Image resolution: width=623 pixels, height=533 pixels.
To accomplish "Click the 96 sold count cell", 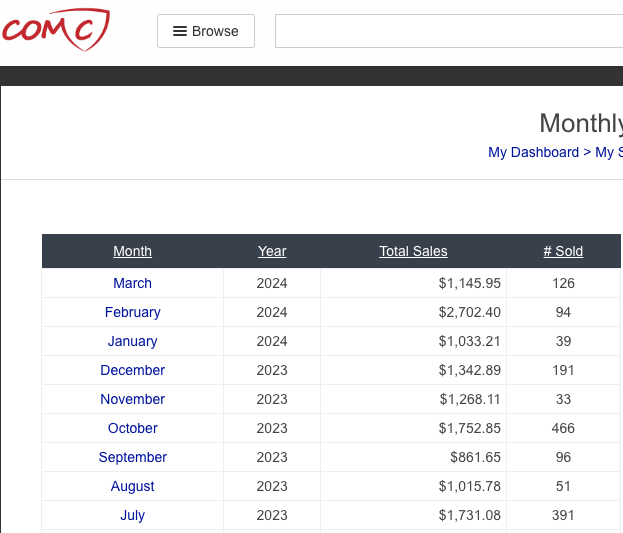I will pyautogui.click(x=563, y=457).
